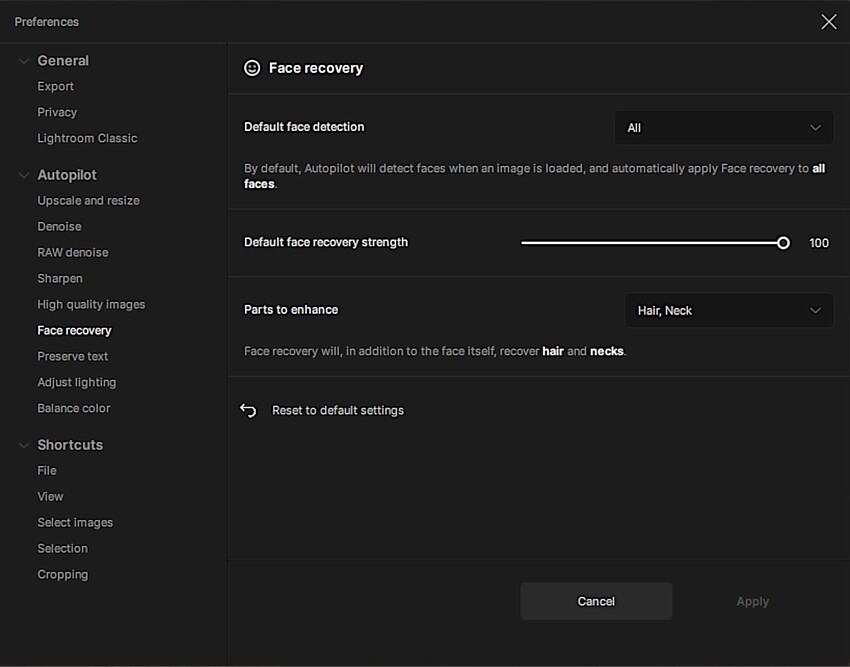850x667 pixels.
Task: Collapse the Shortcuts section chevron
Action: click(23, 445)
